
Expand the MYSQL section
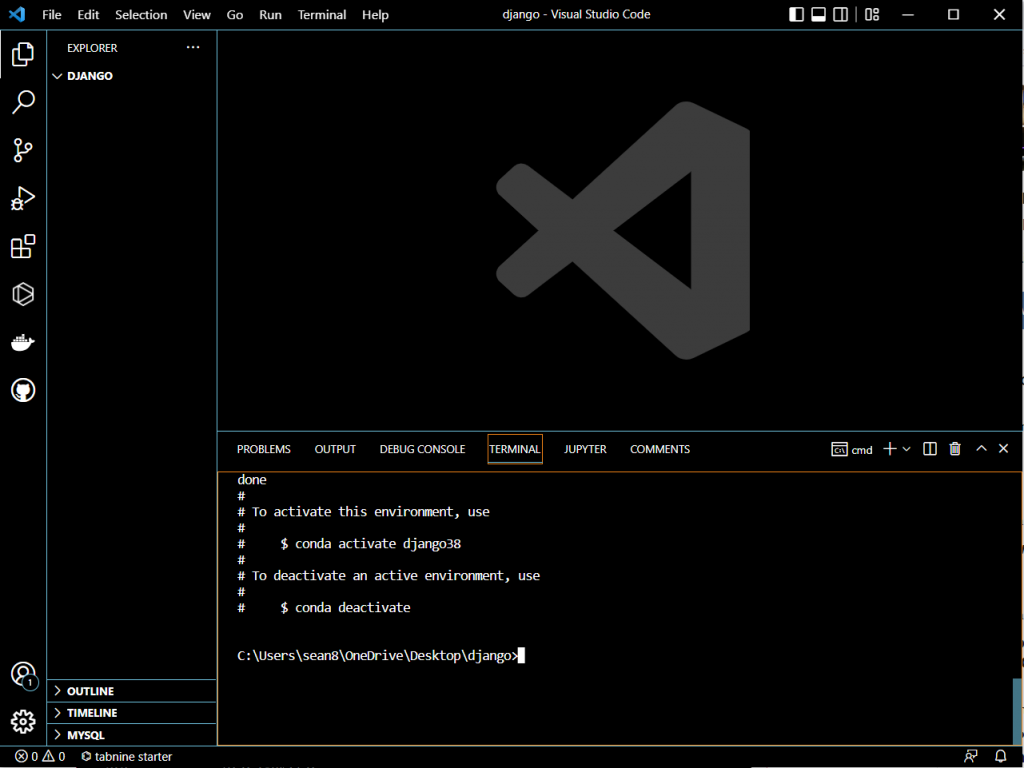coord(131,735)
